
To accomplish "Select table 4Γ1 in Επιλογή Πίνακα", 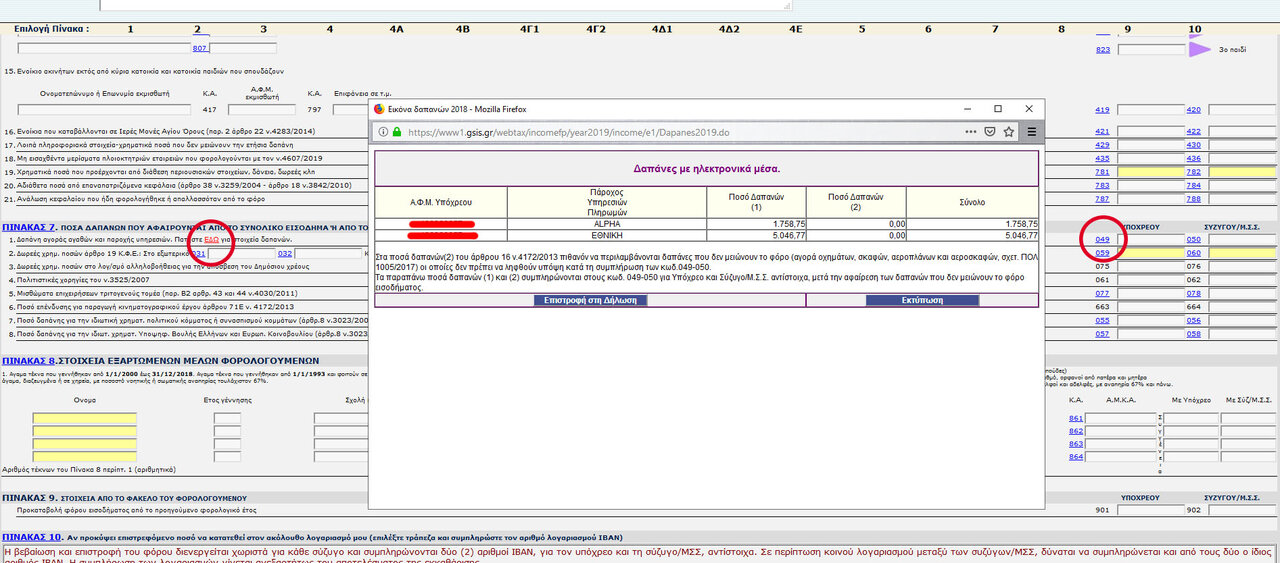I will click(x=529, y=29).
